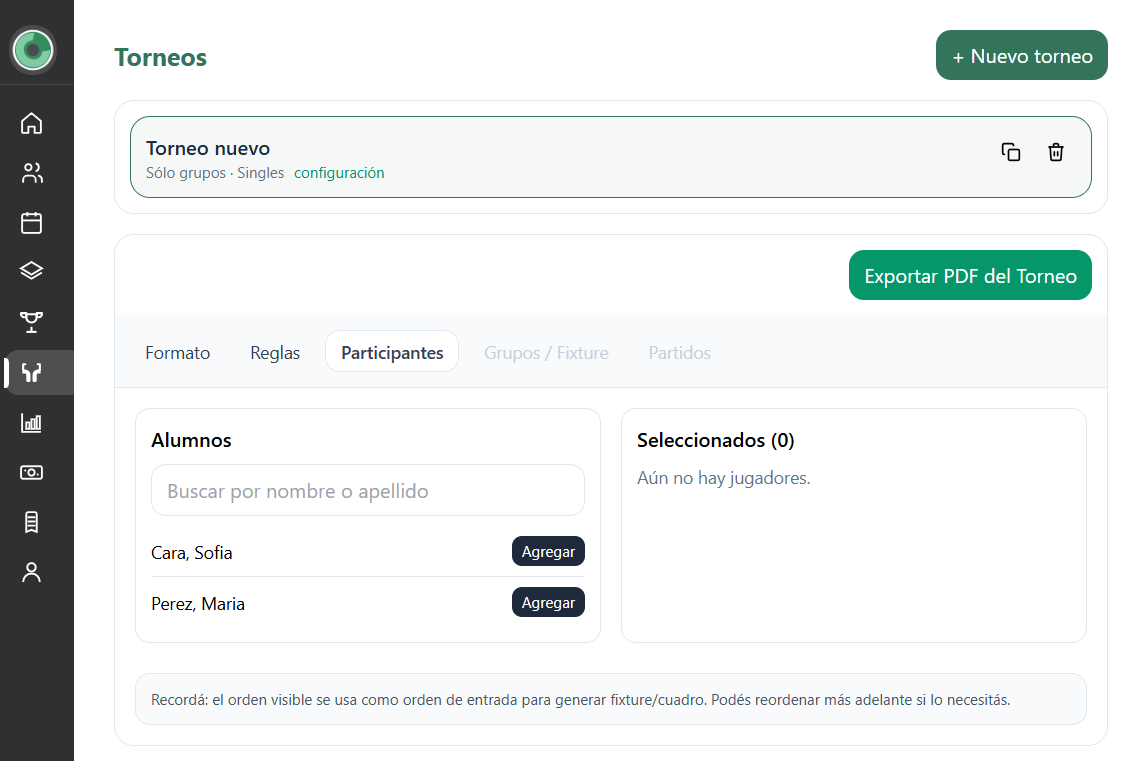Click the app logo at top left

(33, 49)
